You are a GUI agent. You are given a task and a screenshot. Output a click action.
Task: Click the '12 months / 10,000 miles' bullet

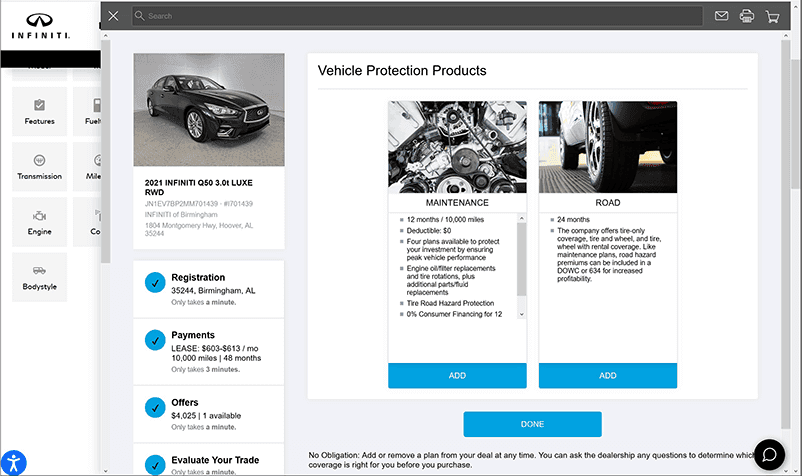click(445, 219)
